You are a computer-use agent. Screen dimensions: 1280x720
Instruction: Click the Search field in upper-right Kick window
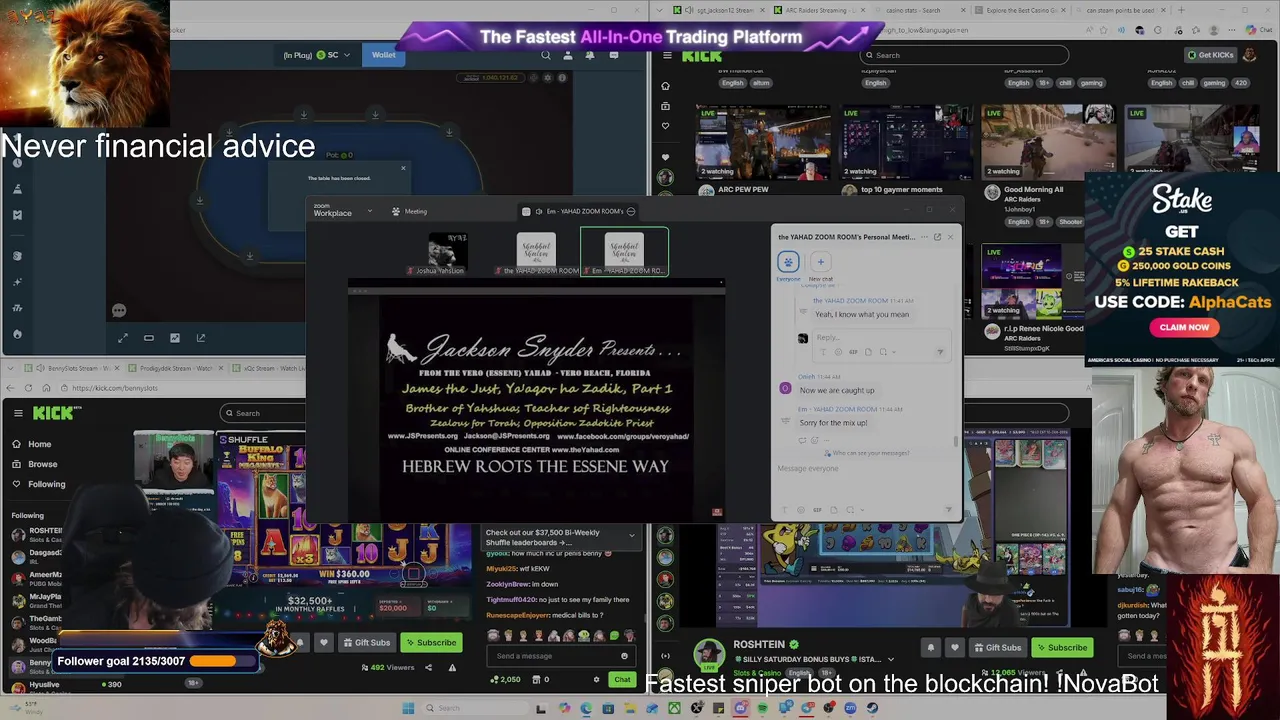click(964, 55)
